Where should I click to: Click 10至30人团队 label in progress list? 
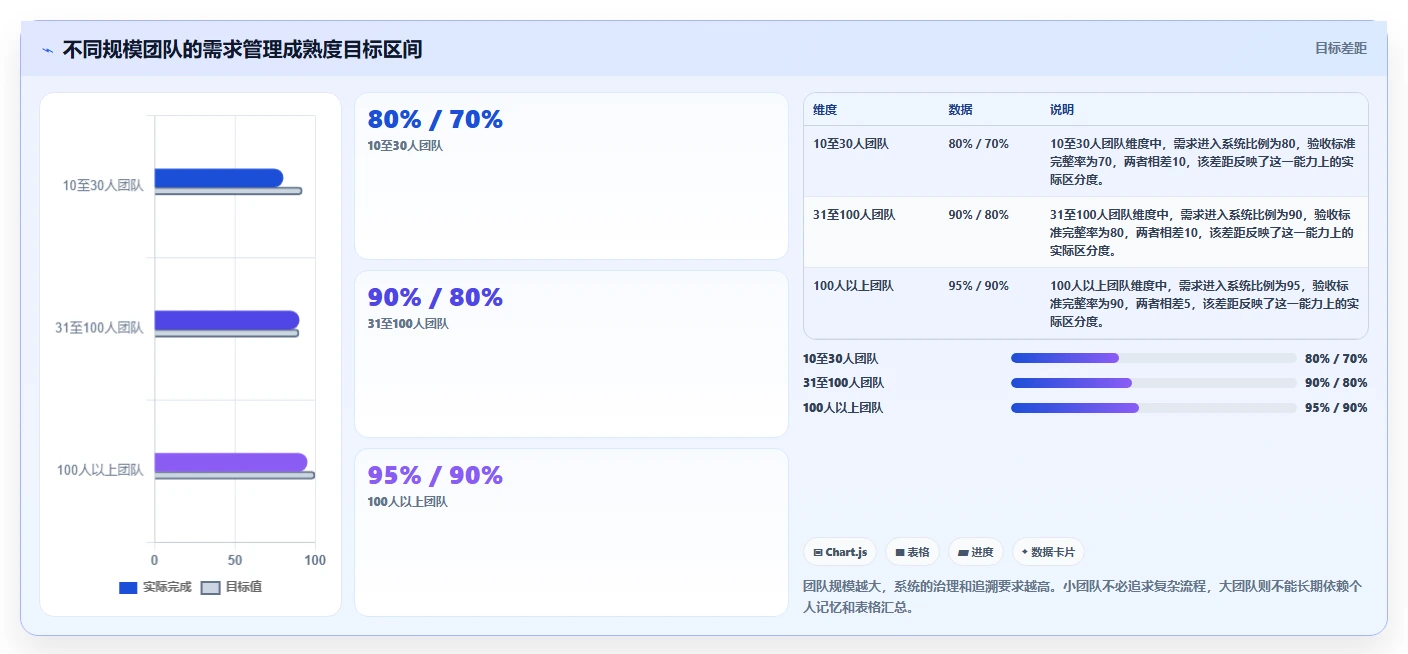pyautogui.click(x=840, y=358)
